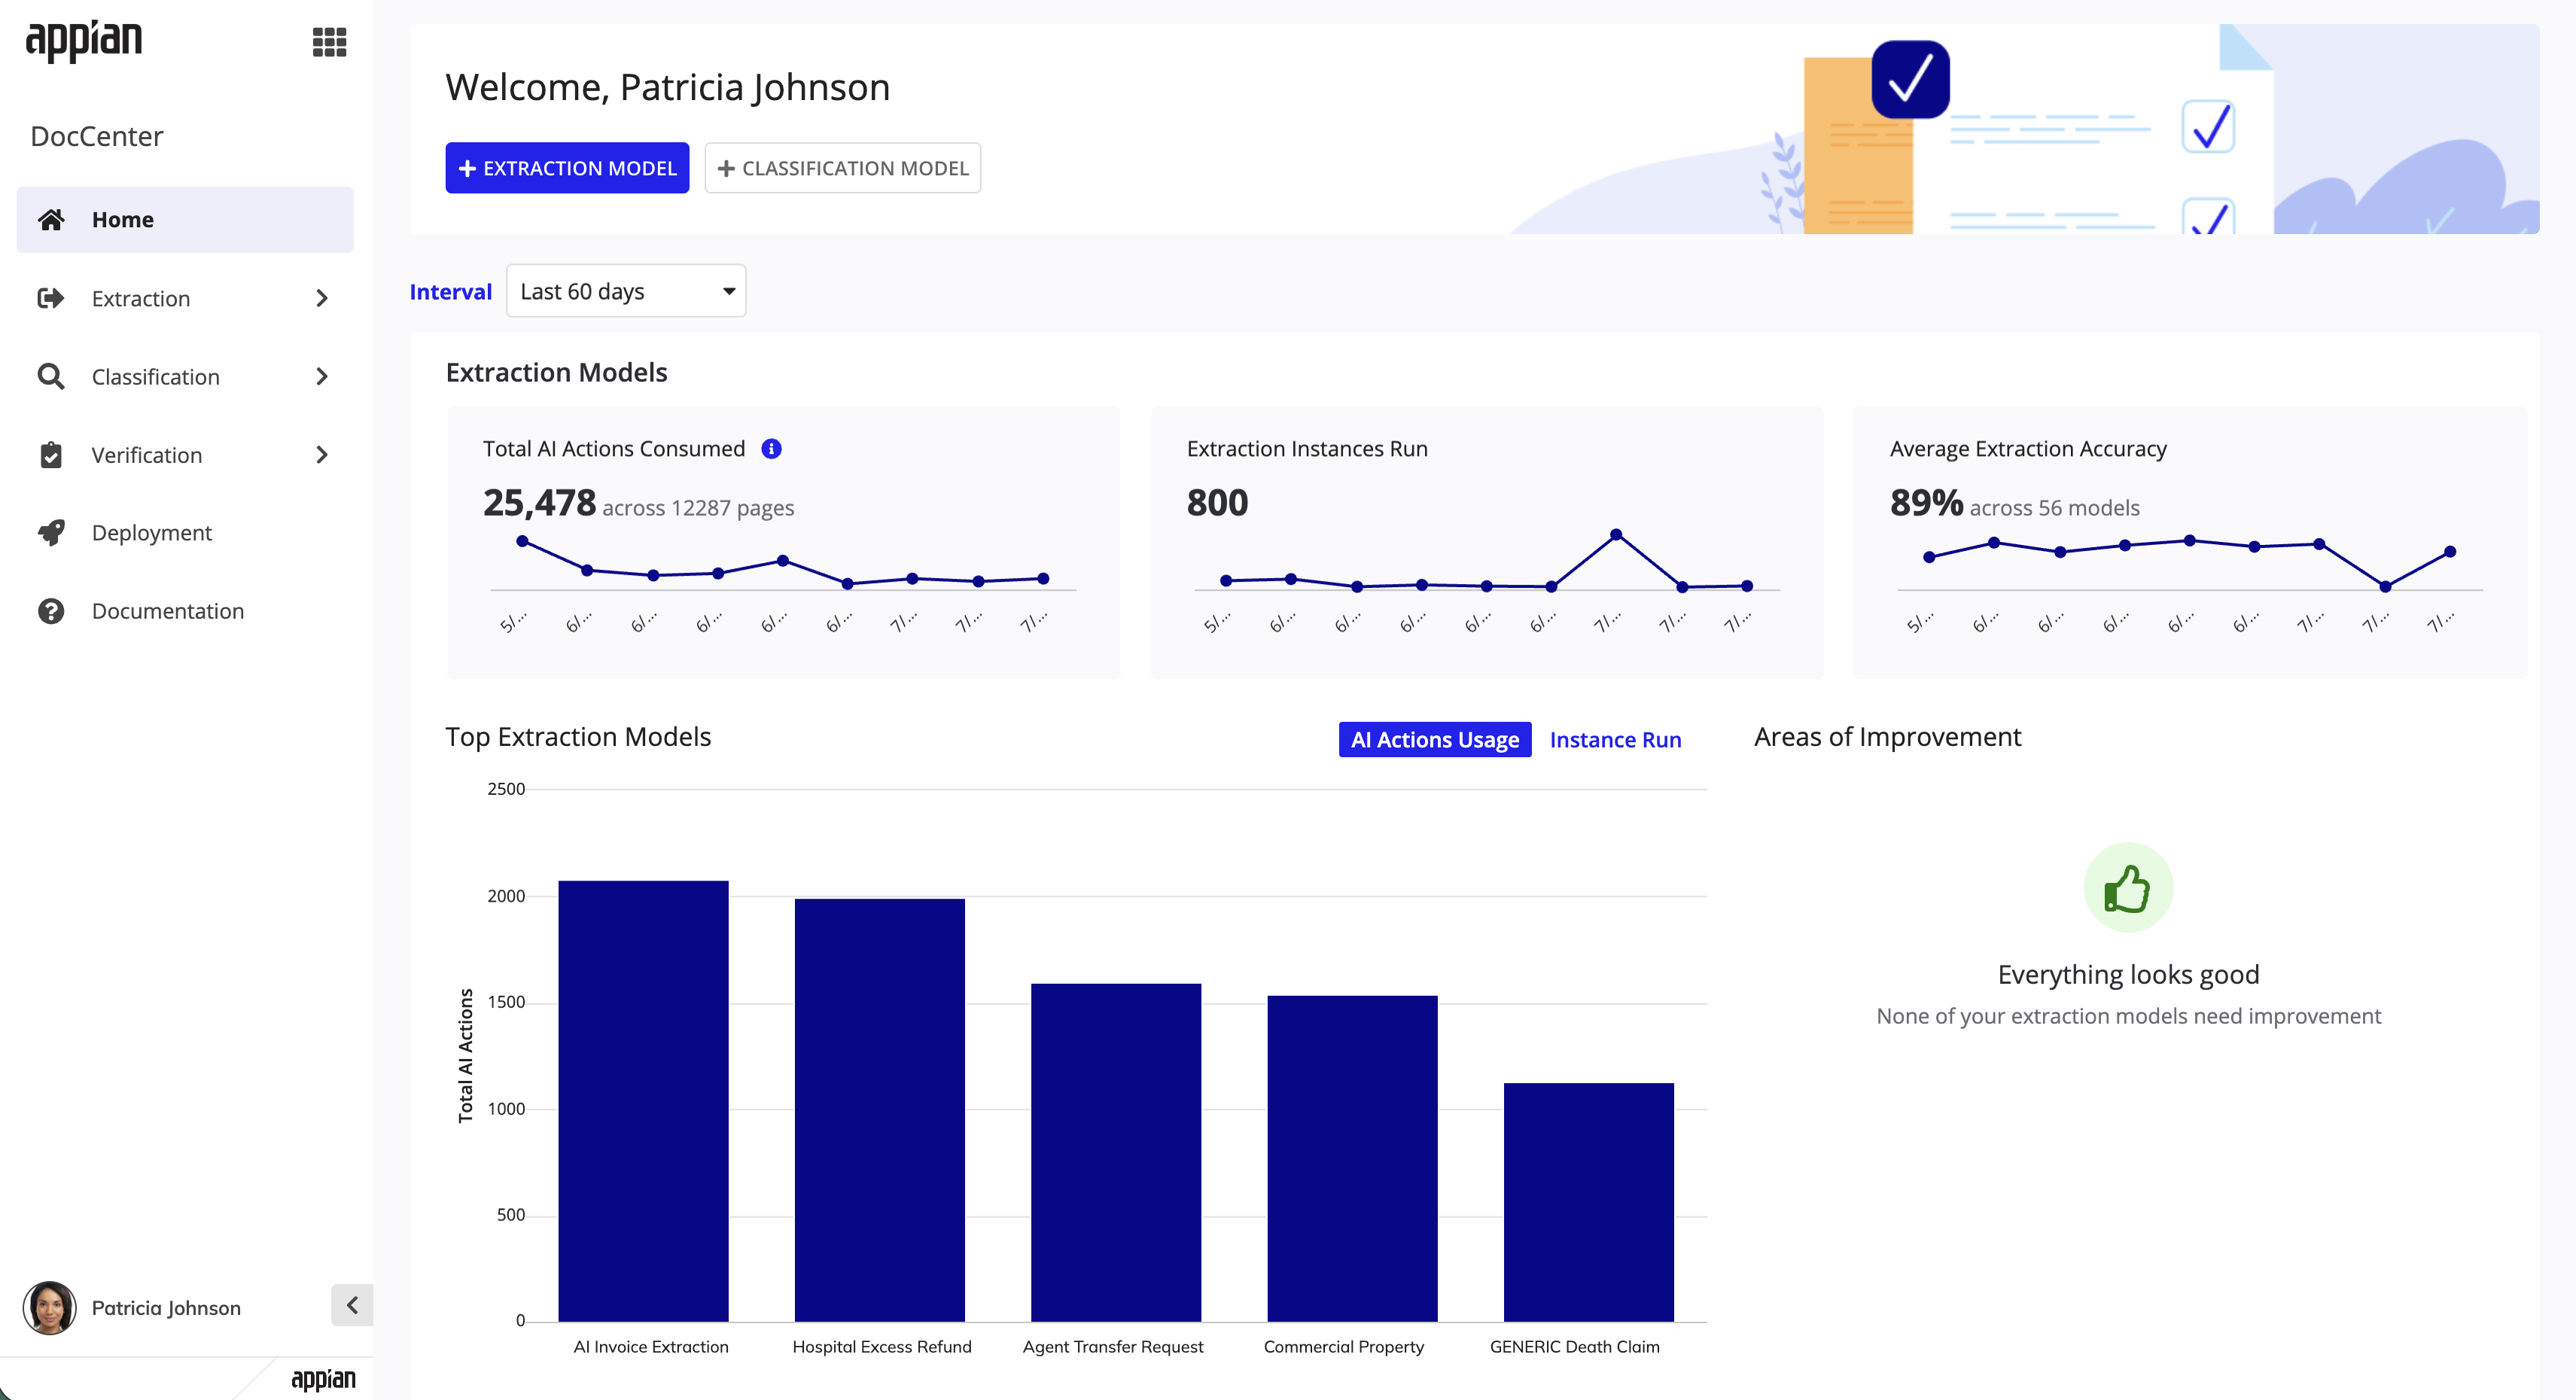Click the Appian logo at top
This screenshot has width=2576, height=1400.
tap(84, 41)
